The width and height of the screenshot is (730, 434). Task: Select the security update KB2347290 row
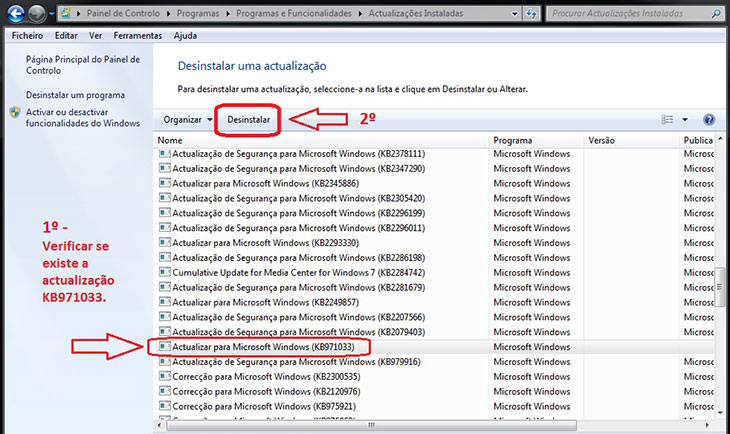434,169
